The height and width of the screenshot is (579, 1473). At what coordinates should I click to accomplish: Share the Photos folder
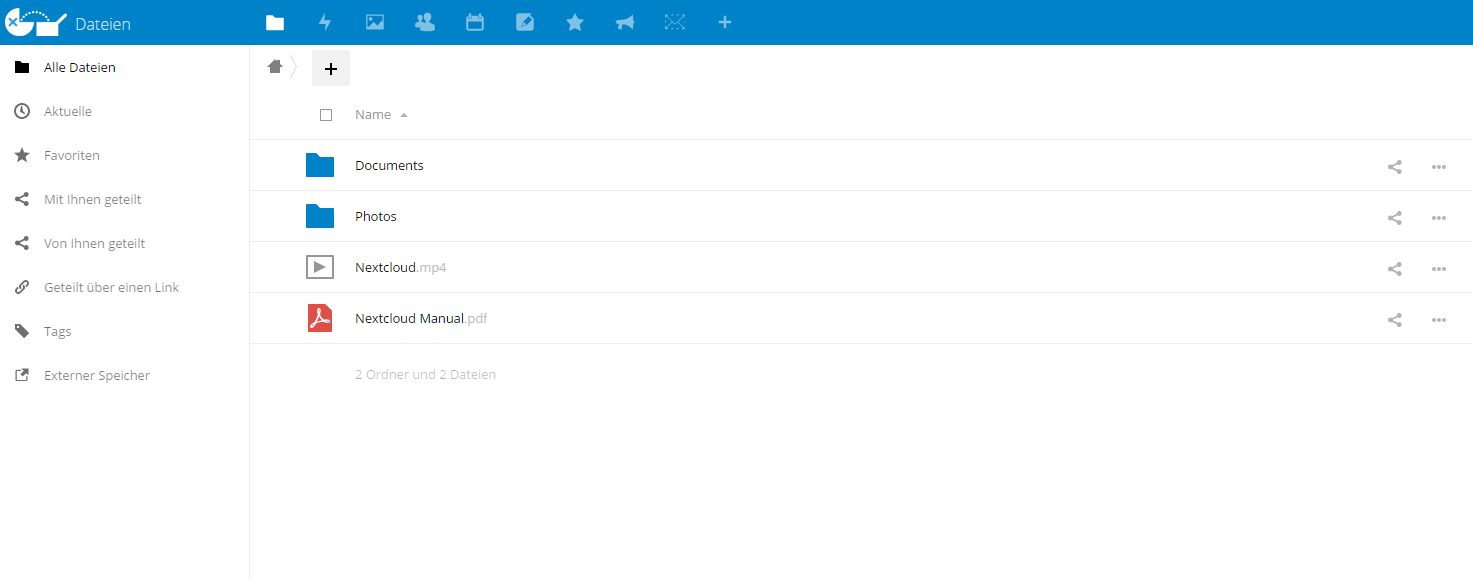[x=1395, y=218]
